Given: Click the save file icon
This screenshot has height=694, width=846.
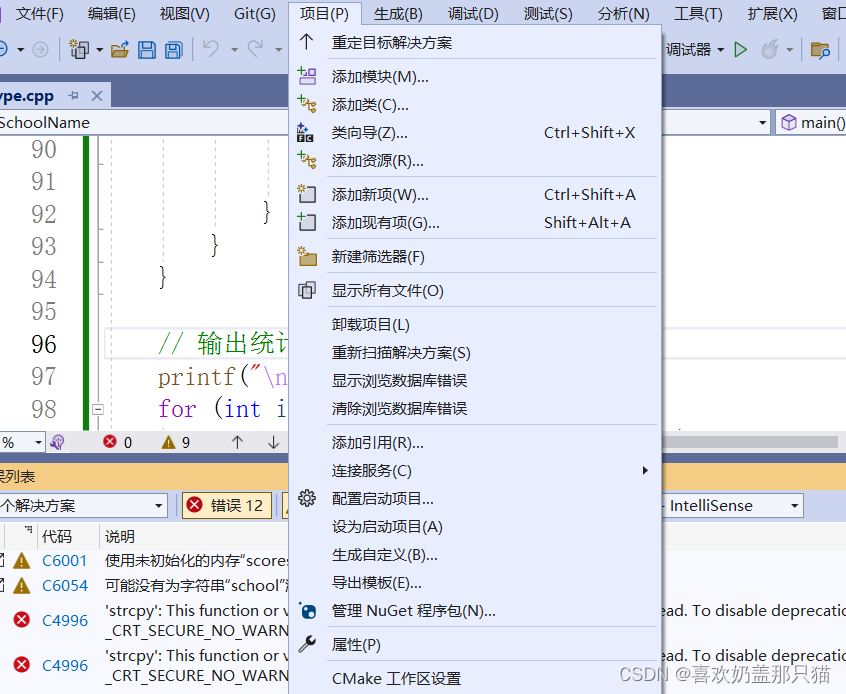Looking at the screenshot, I should tap(147, 50).
